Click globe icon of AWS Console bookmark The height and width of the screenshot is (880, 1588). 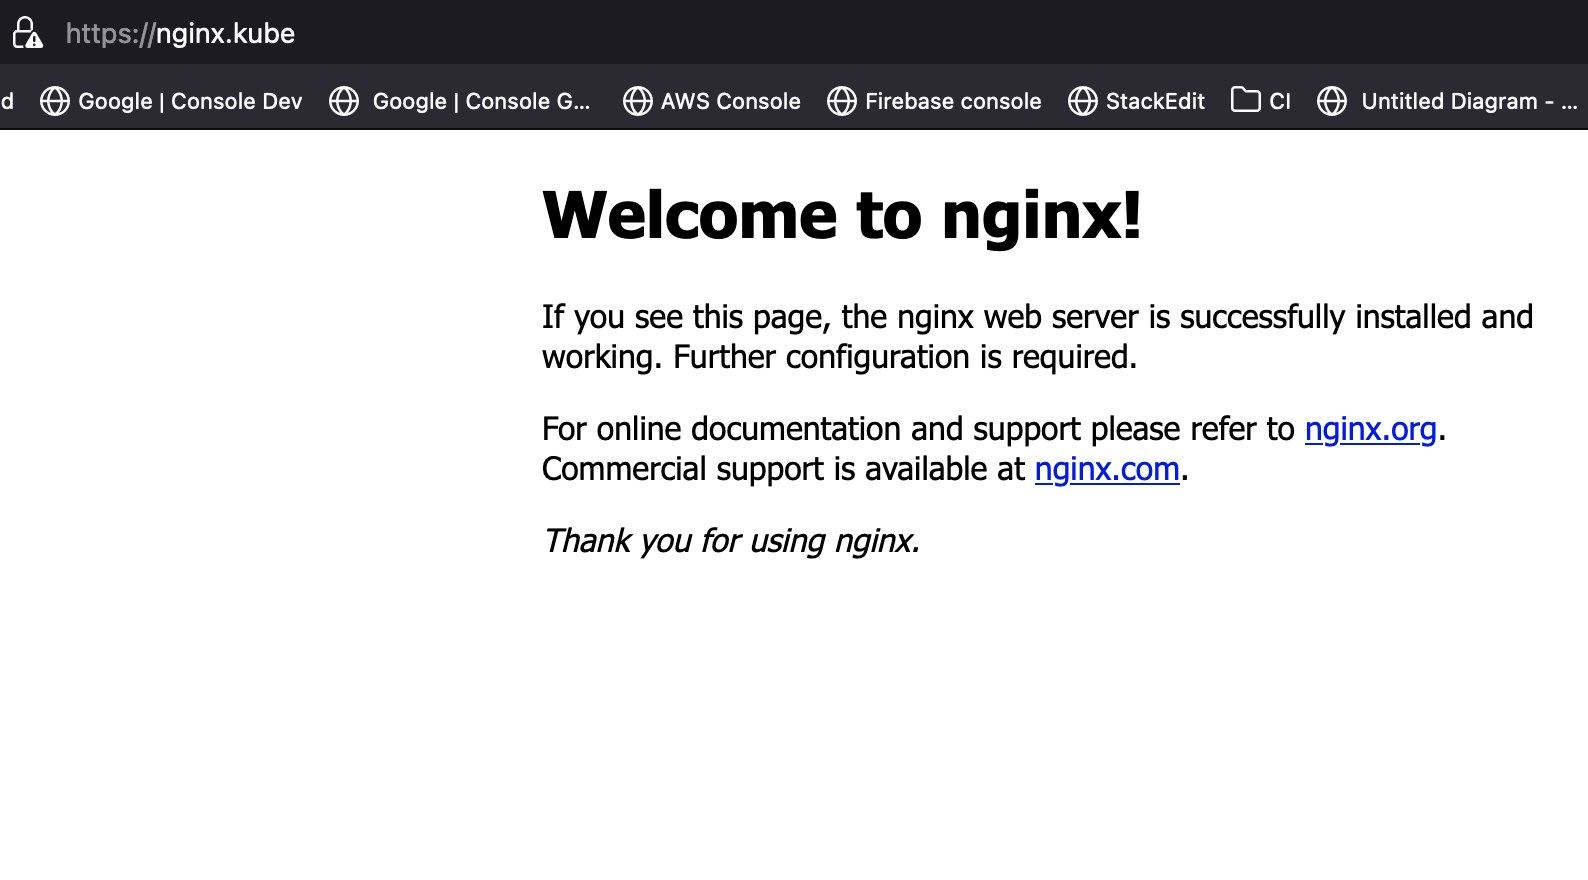(x=637, y=101)
